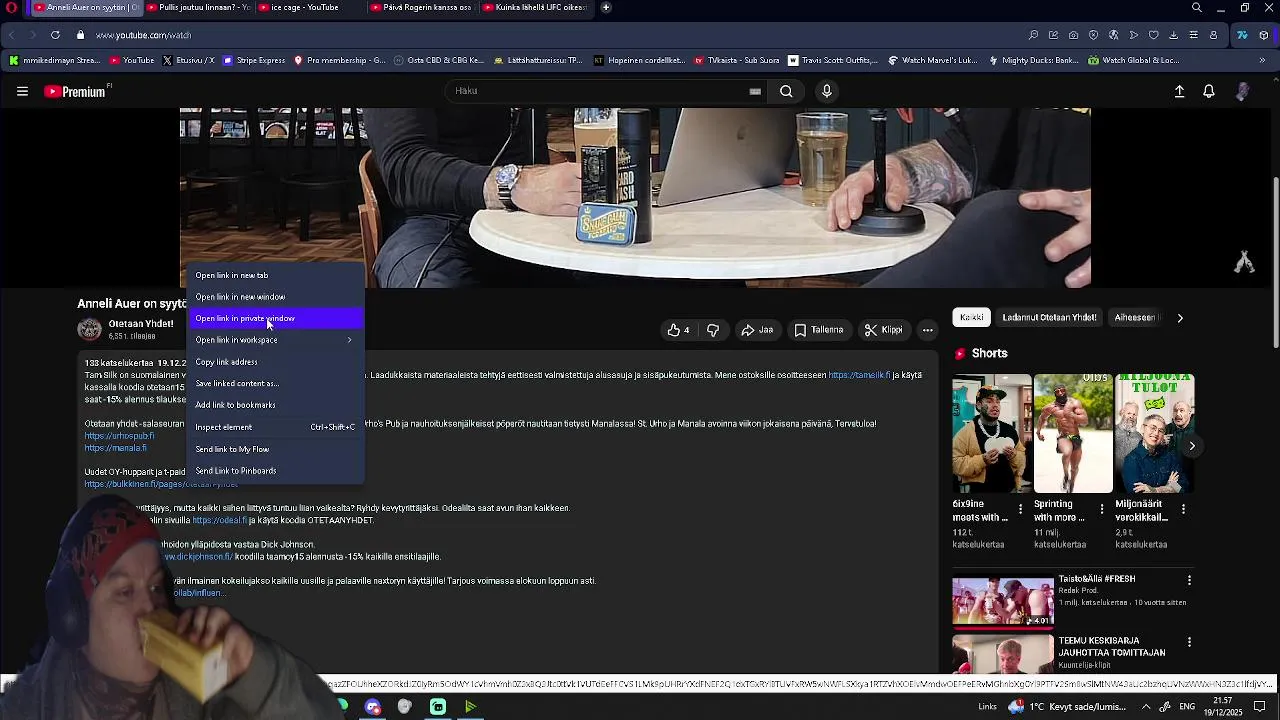Screen dimensions: 1280x720
Task: Open https://tamsilk.fi link in description
Action: point(859,375)
